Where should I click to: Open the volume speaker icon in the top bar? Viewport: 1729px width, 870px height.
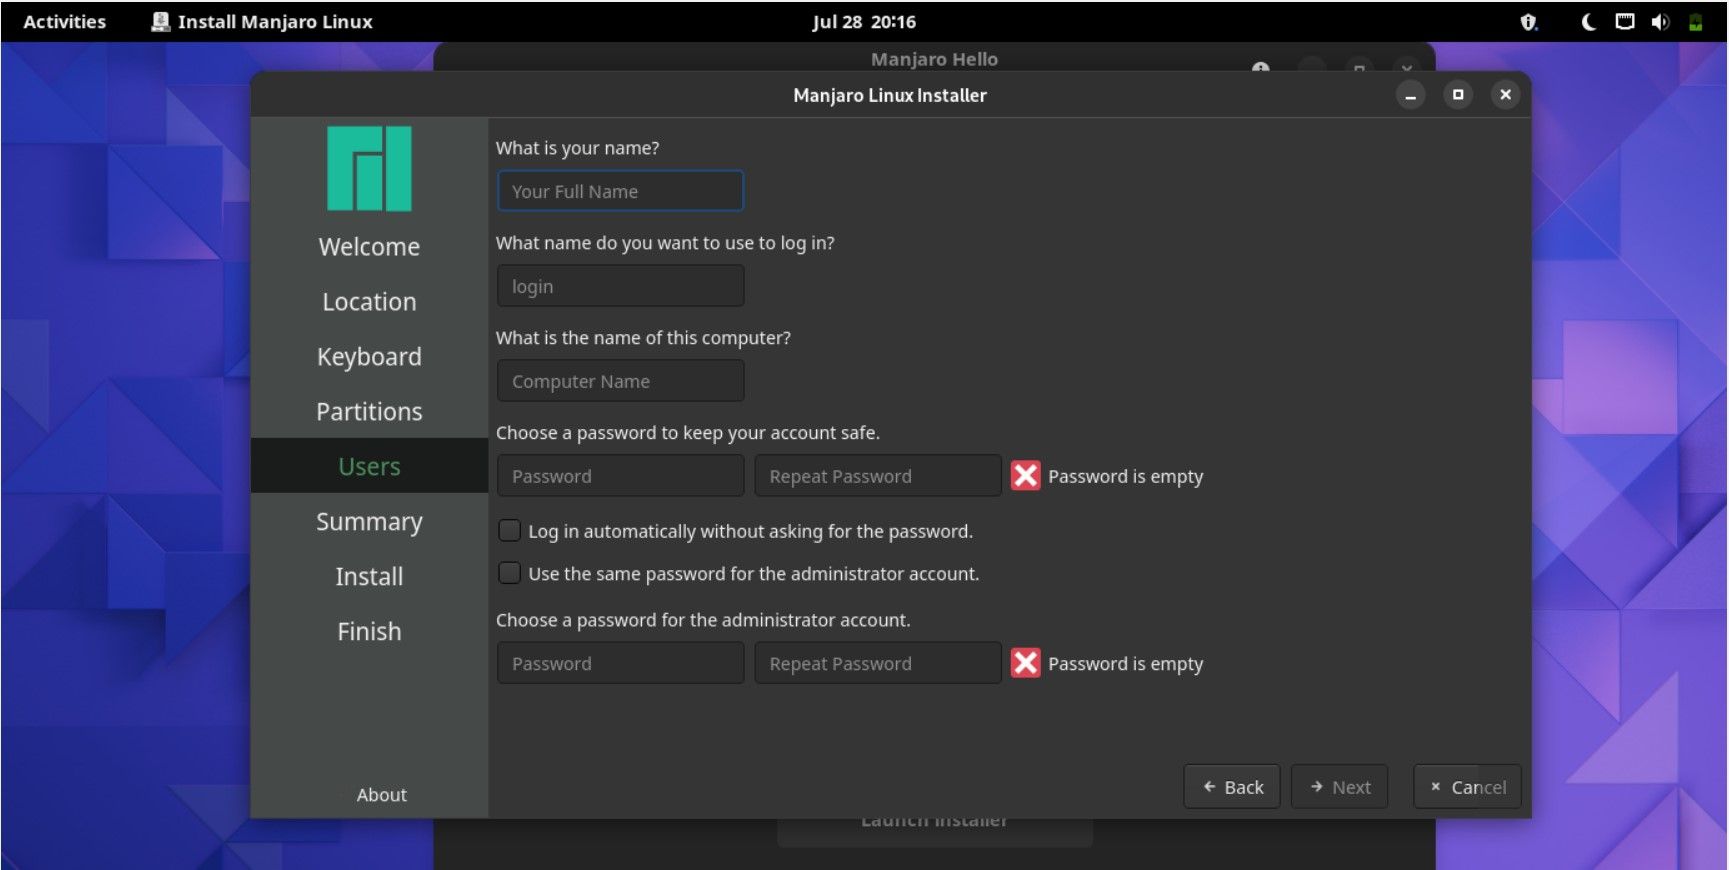coord(1660,22)
